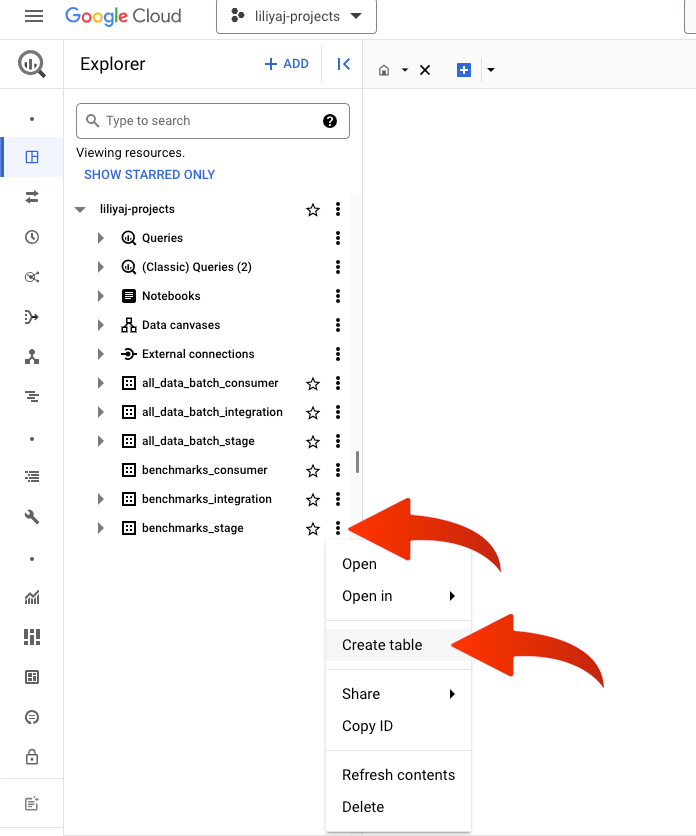This screenshot has height=836, width=696.
Task: Star the all_data_batch_consumer dataset
Action: (x=313, y=383)
